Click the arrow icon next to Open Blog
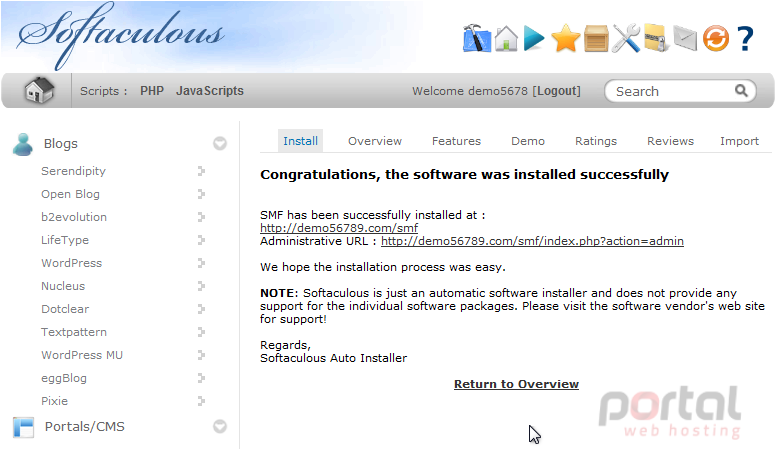 [x=201, y=194]
